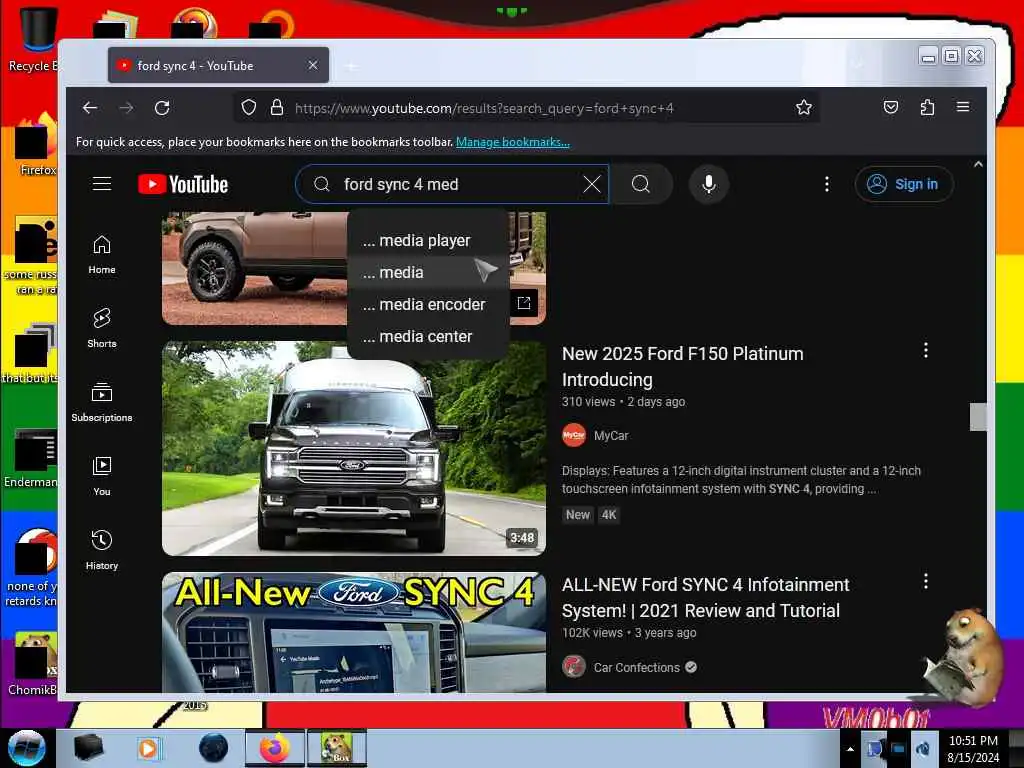The width and height of the screenshot is (1024, 768).
Task: Open History in the YouTube sidebar
Action: coord(102,551)
